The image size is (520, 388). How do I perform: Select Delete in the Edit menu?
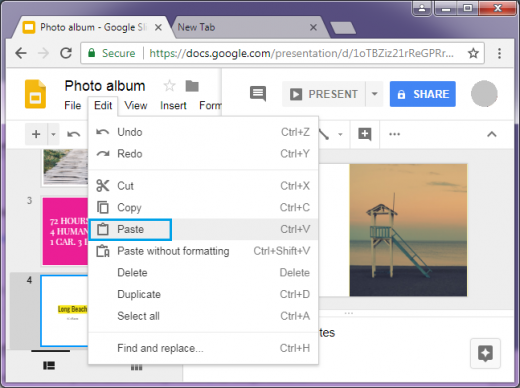pos(203,273)
